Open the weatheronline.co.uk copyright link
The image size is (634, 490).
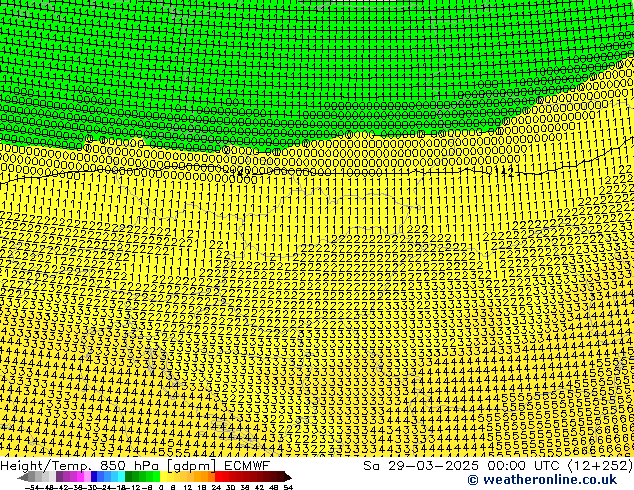[x=542, y=480]
